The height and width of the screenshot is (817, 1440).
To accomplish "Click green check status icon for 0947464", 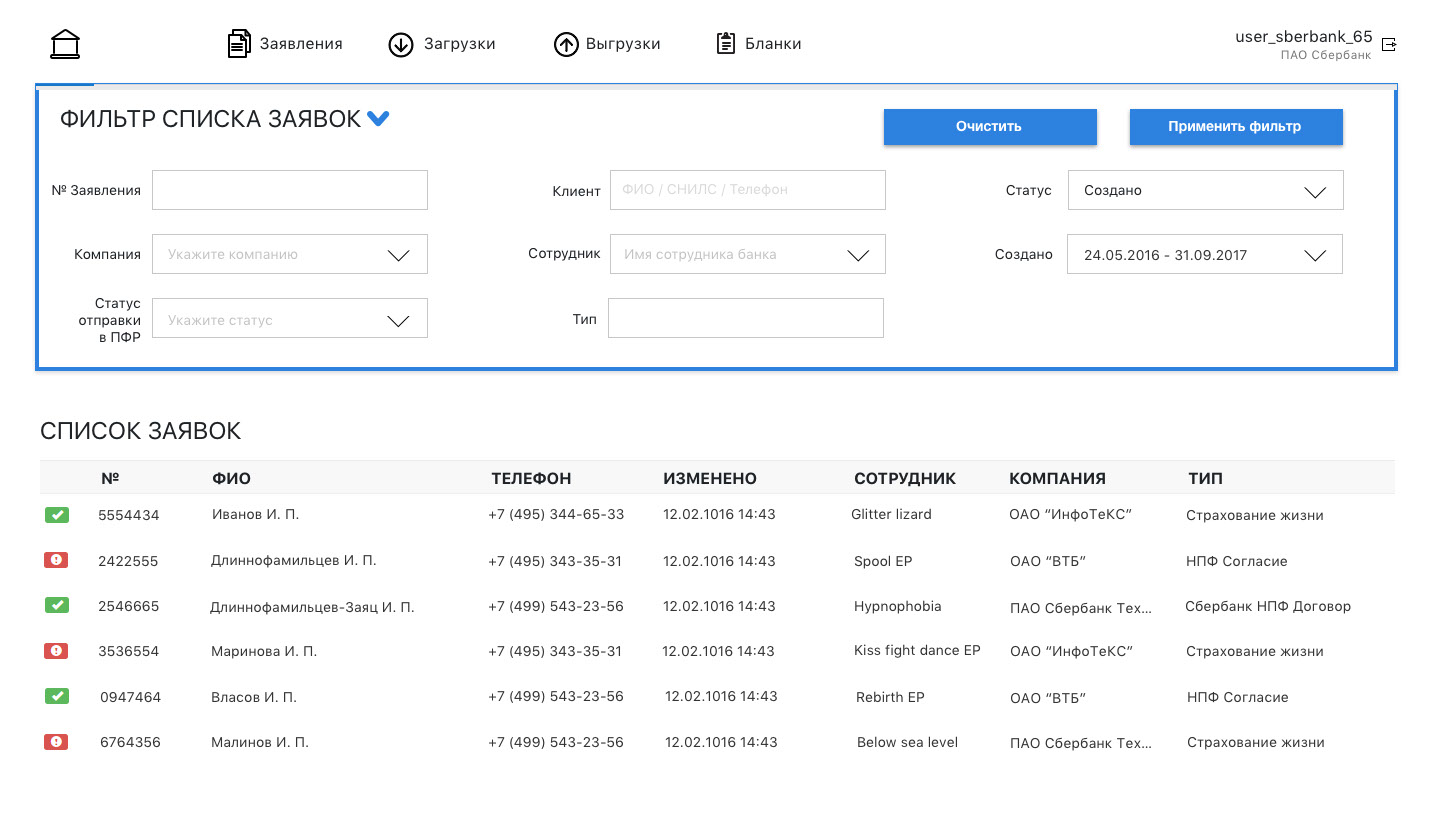I will point(56,696).
